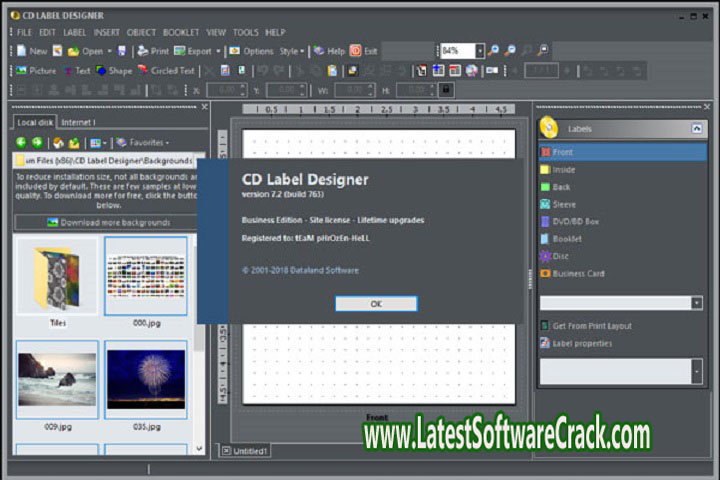This screenshot has height=480, width=720.
Task: Open the HELP menu
Action: pos(275,32)
